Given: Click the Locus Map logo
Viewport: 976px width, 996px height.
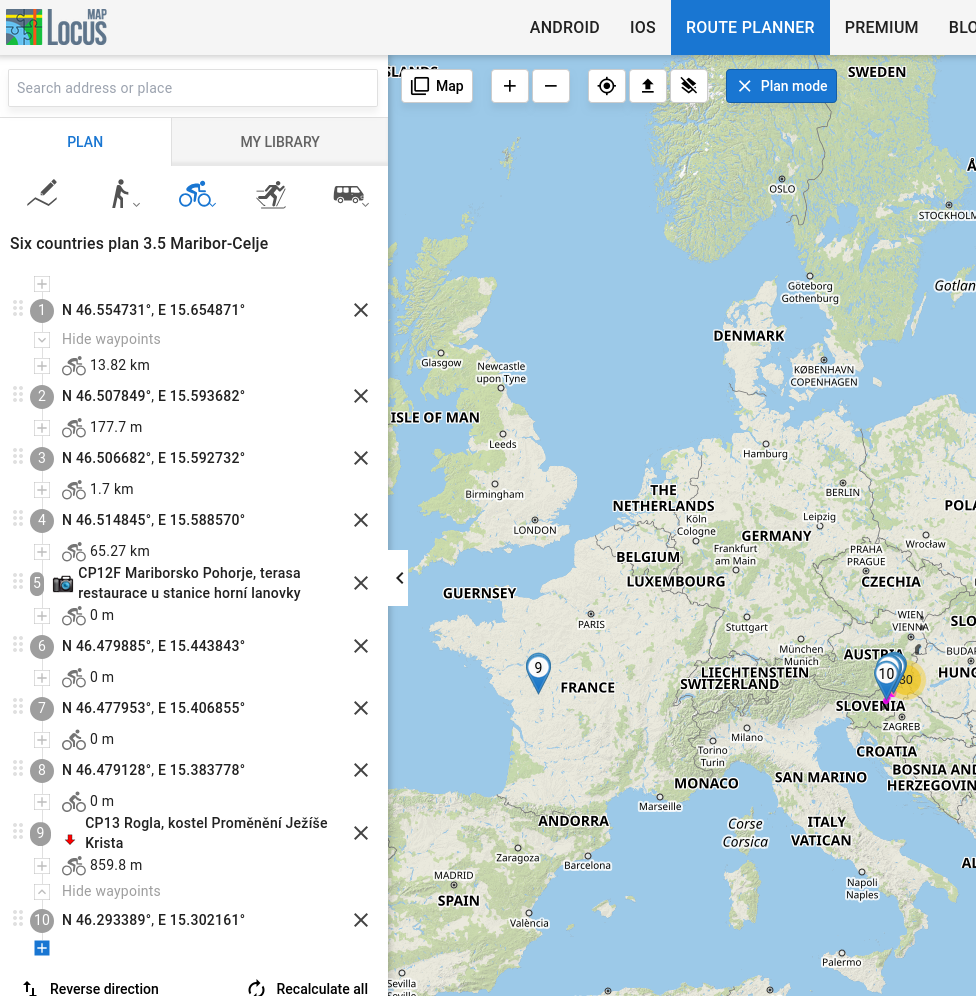Looking at the screenshot, I should [x=57, y=27].
